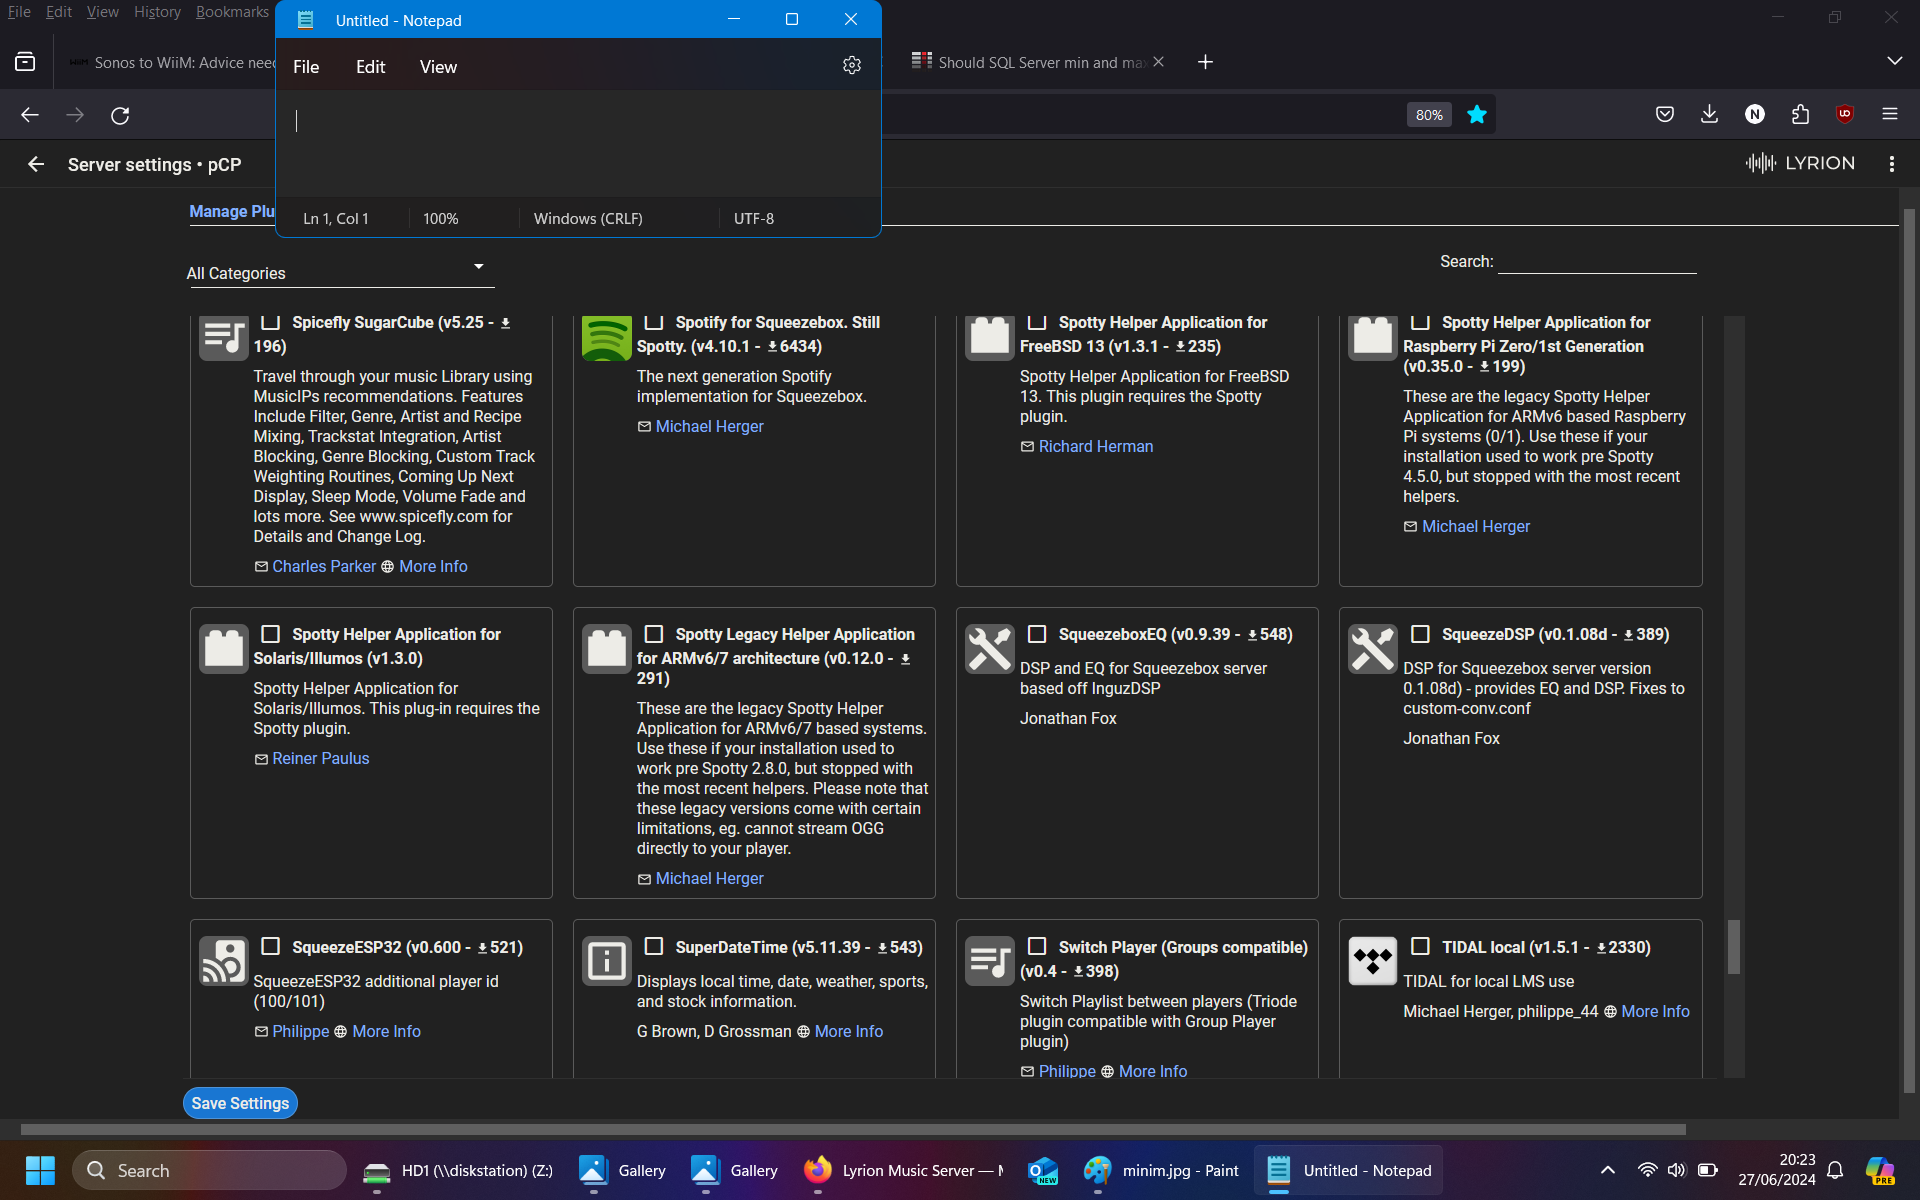1920x1200 pixels.
Task: Open Notepad File menu
Action: pos(306,67)
